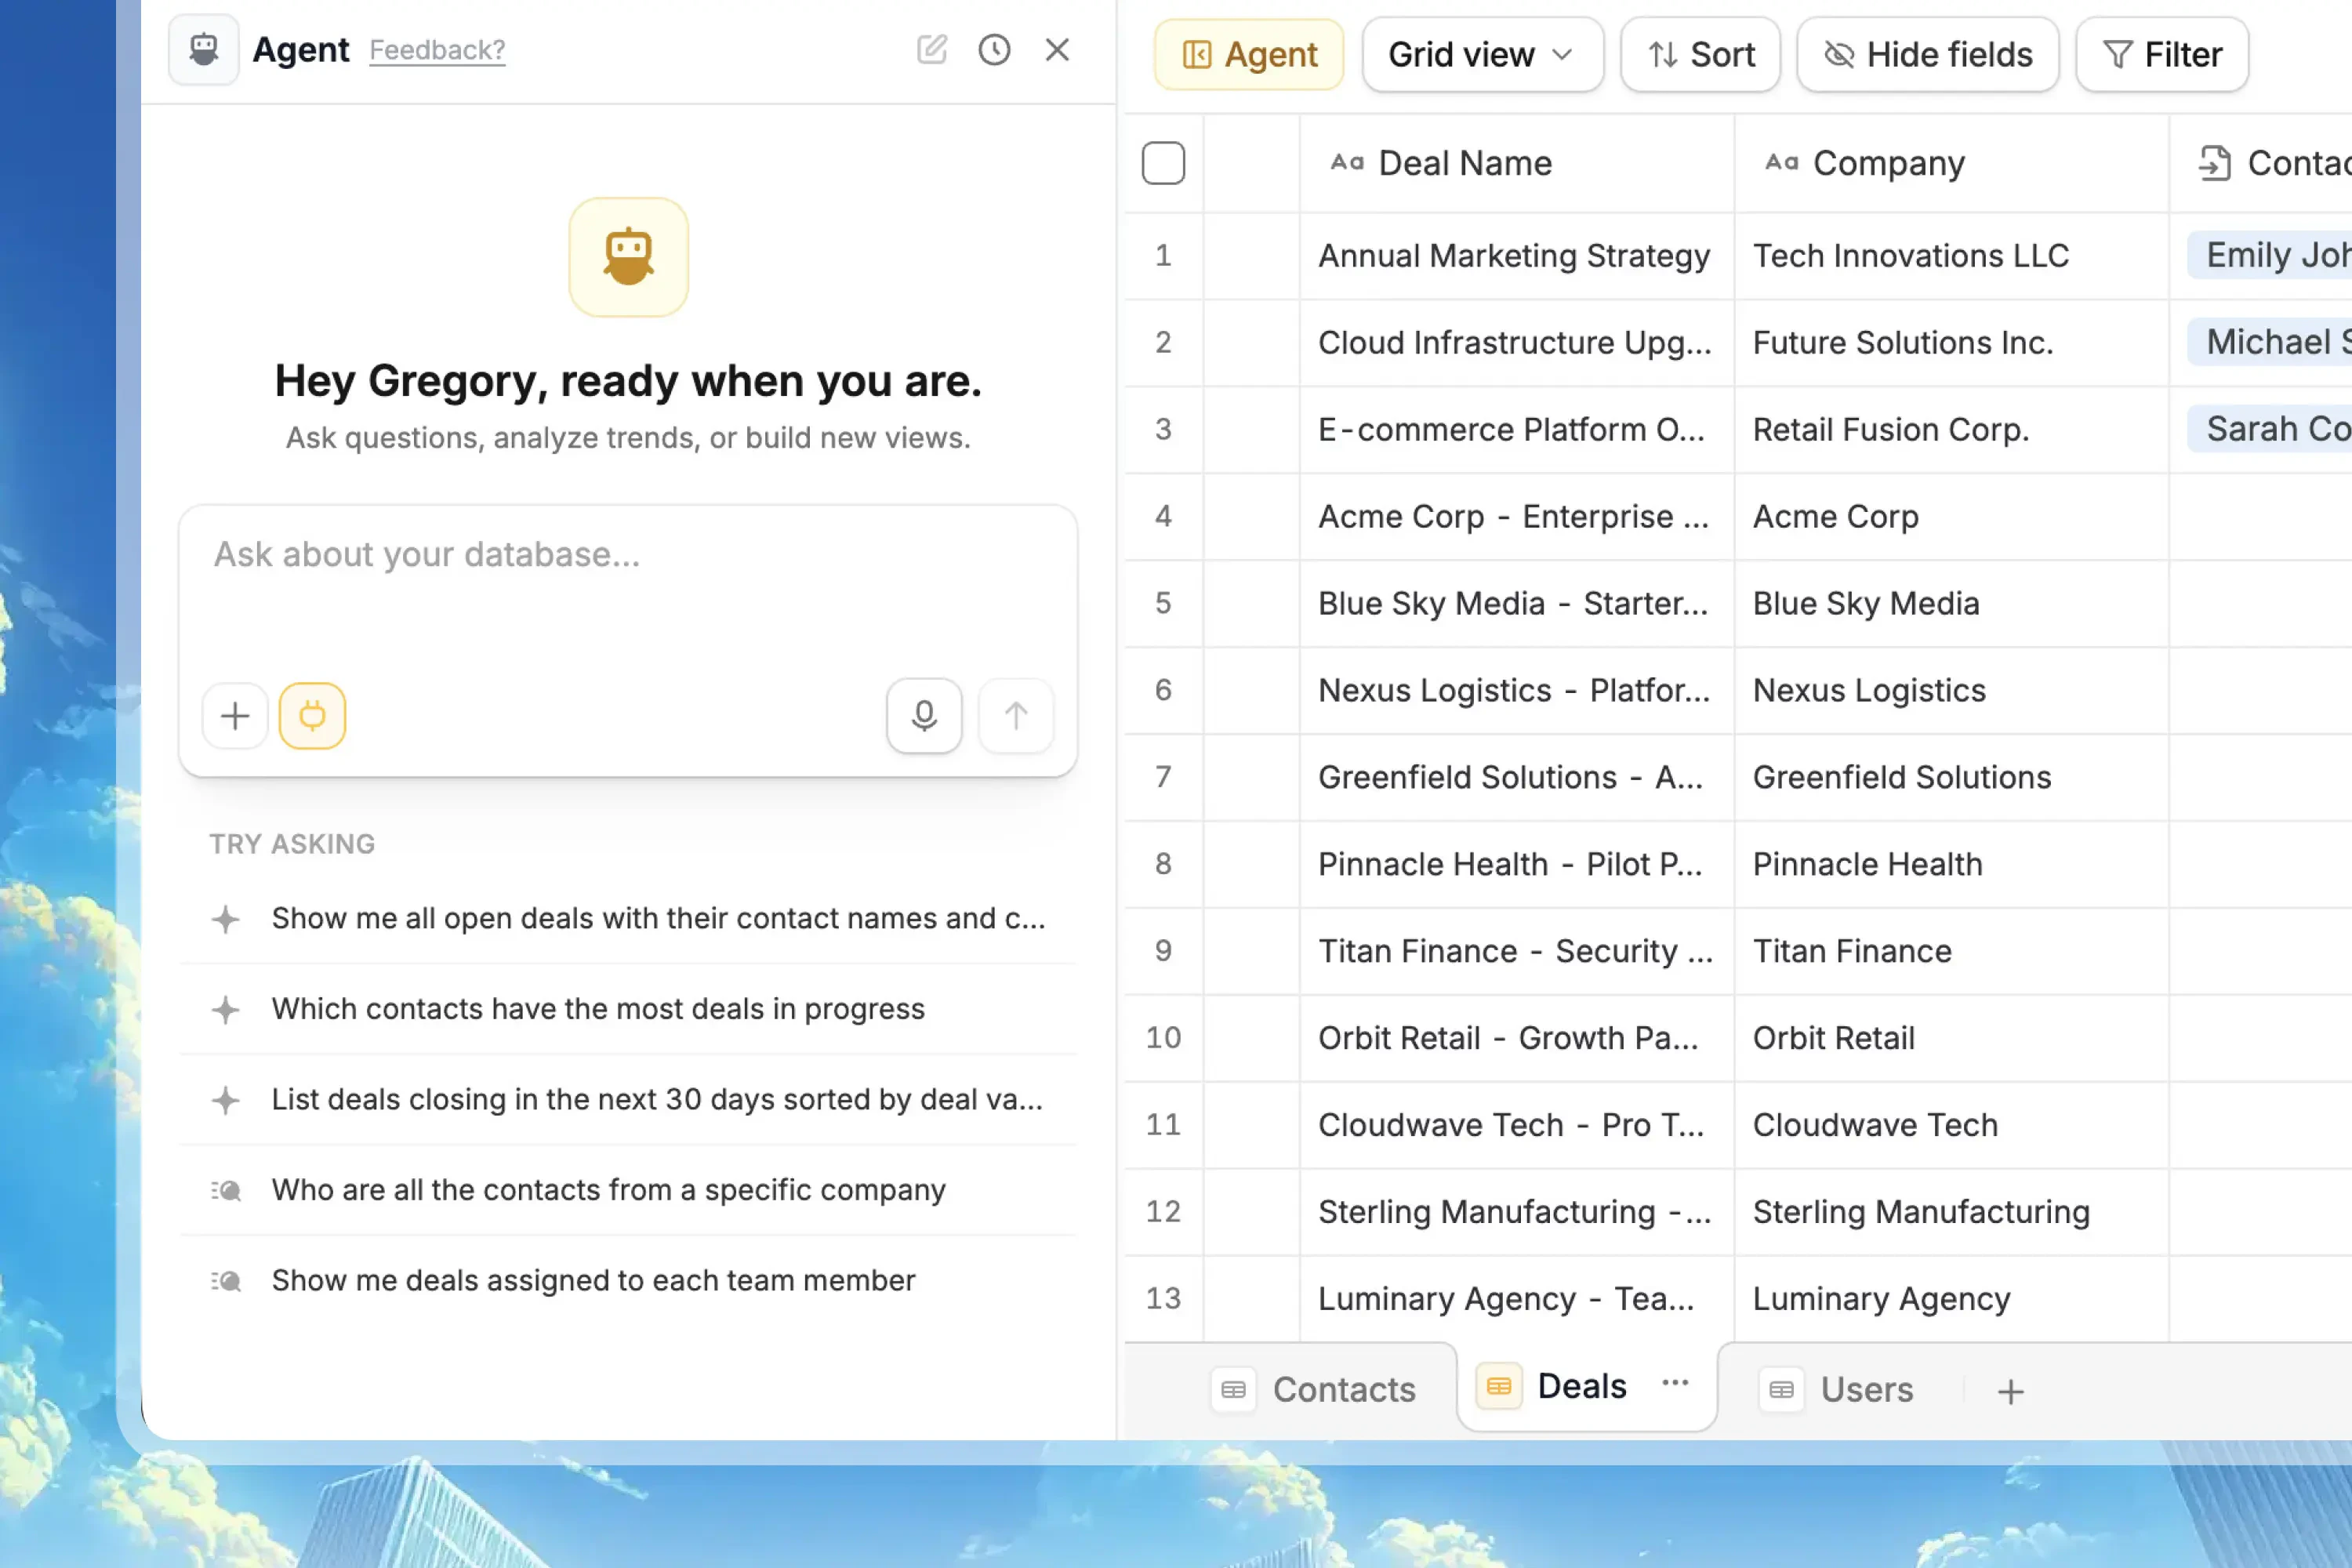Open the Grid view dropdown
Screen dimensions: 2352x1568
(x=1482, y=54)
